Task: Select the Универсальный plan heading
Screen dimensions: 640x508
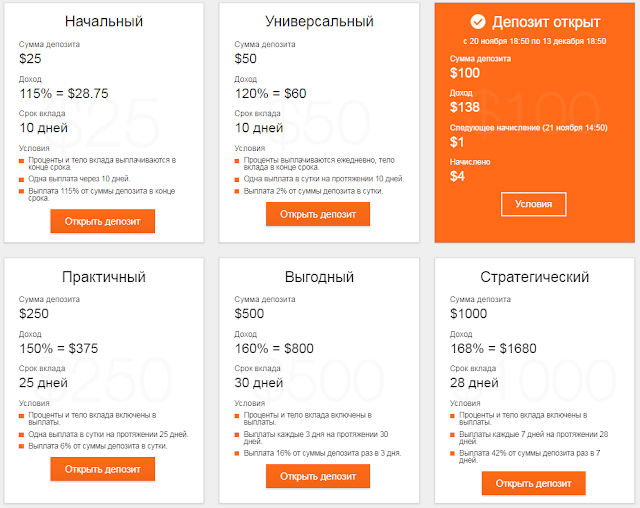Action: point(319,21)
